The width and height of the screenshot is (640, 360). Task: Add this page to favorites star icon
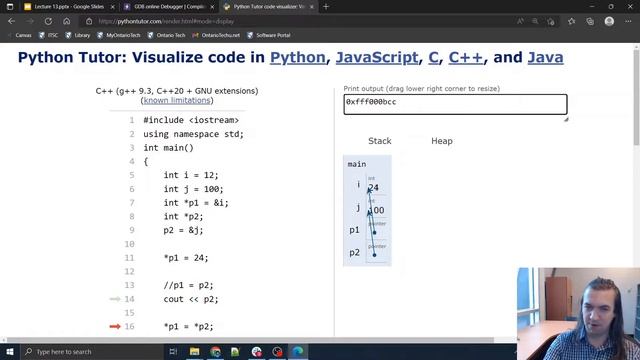coord(551,21)
